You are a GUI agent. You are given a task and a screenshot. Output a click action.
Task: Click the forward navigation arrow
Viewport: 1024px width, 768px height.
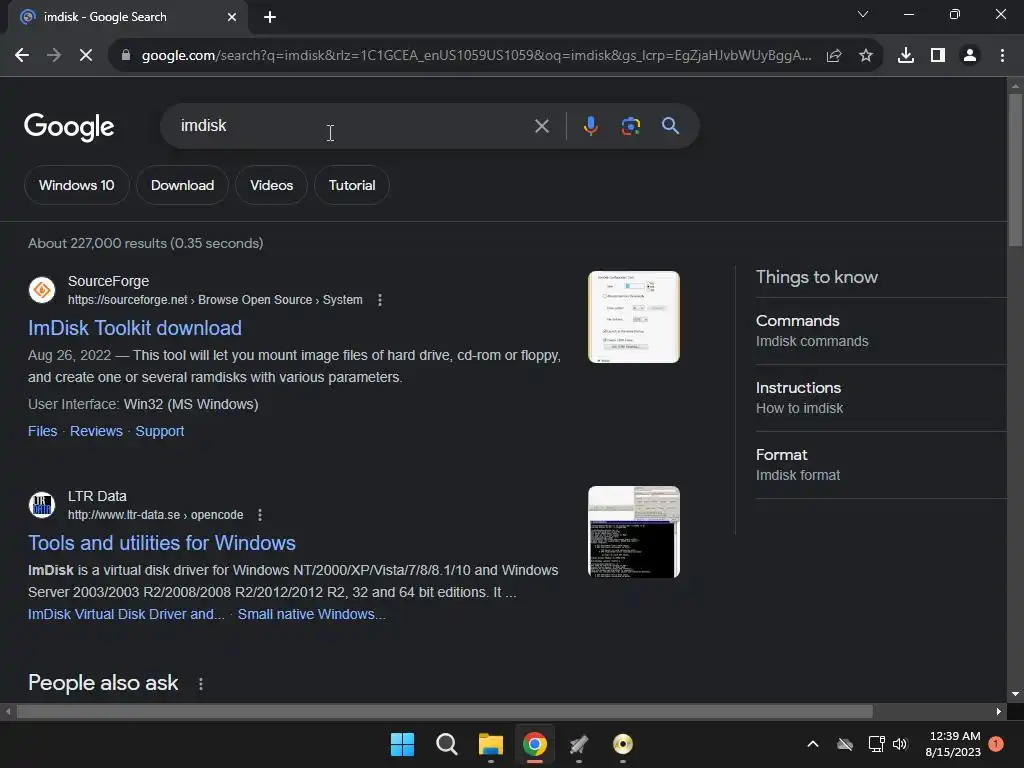tap(54, 56)
